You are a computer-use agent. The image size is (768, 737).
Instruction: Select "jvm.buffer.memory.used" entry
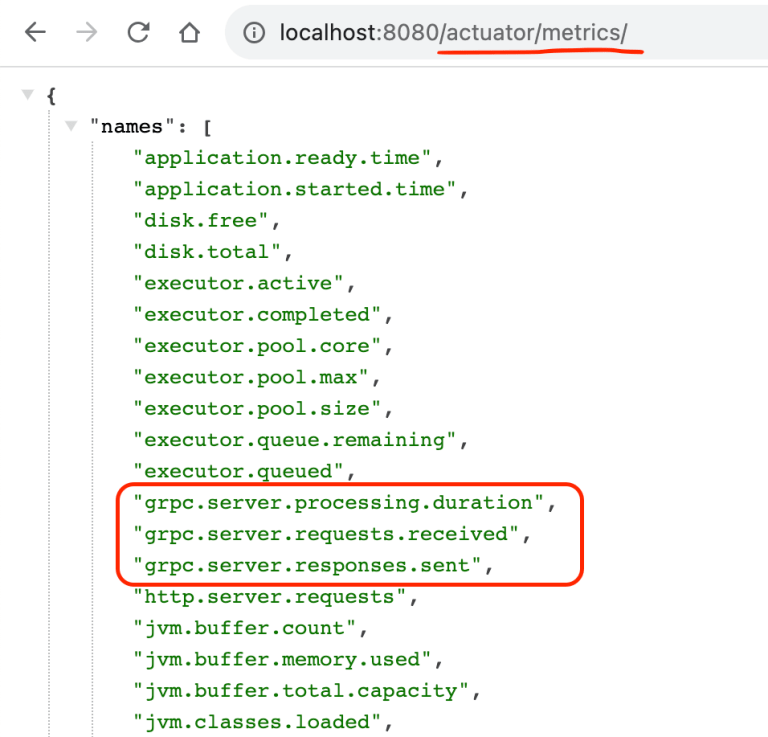tap(282, 660)
